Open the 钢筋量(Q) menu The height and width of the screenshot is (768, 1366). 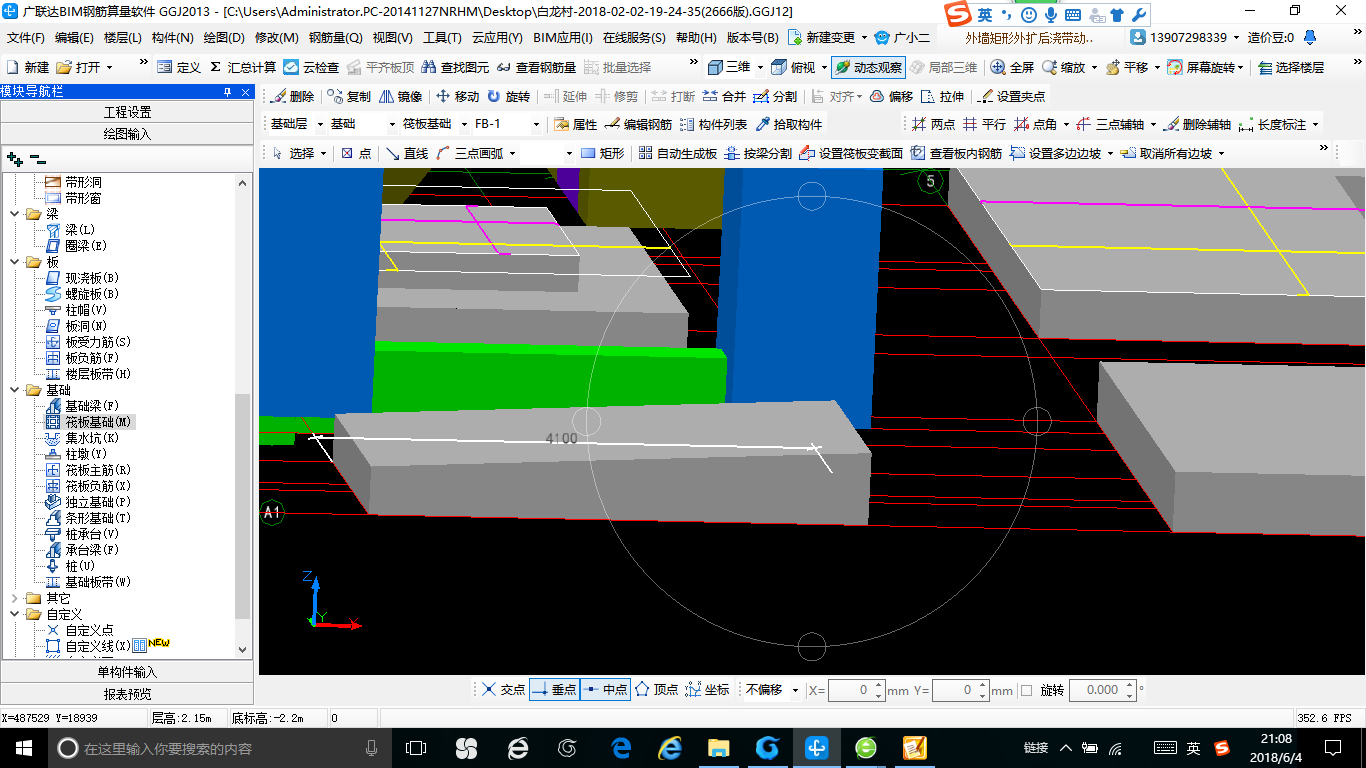(x=336, y=37)
